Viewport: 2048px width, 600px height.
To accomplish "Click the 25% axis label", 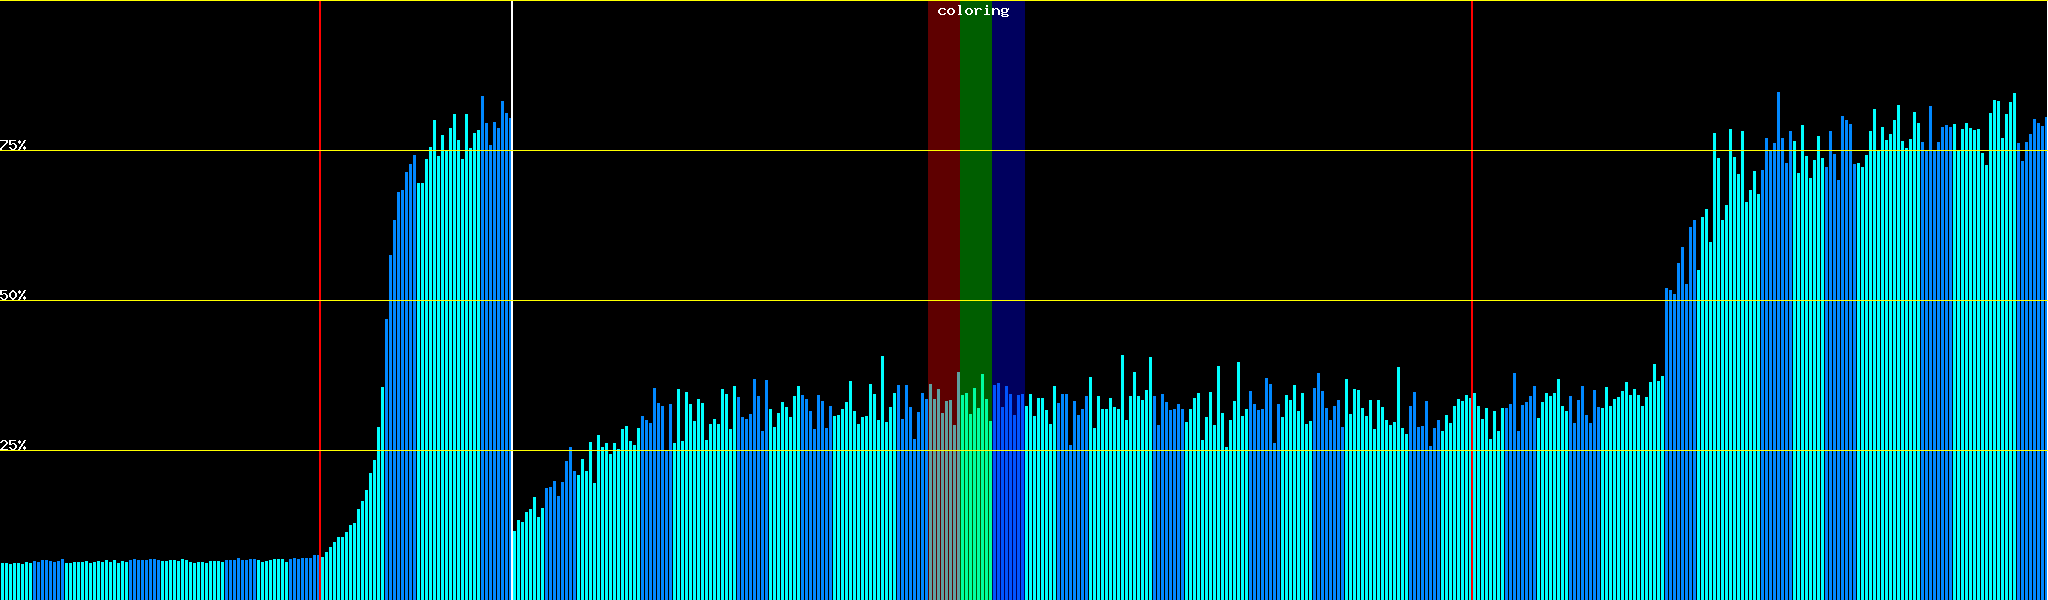I will tap(13, 445).
